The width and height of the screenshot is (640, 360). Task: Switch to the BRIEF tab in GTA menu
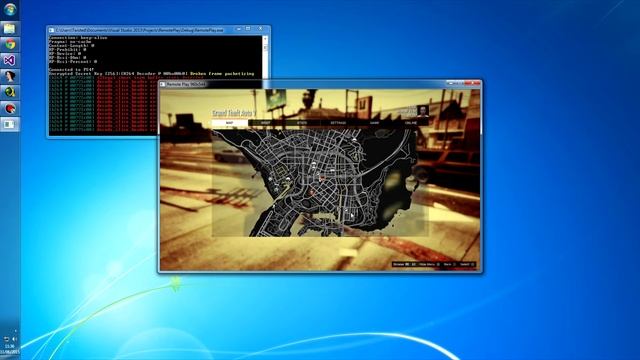pos(266,122)
